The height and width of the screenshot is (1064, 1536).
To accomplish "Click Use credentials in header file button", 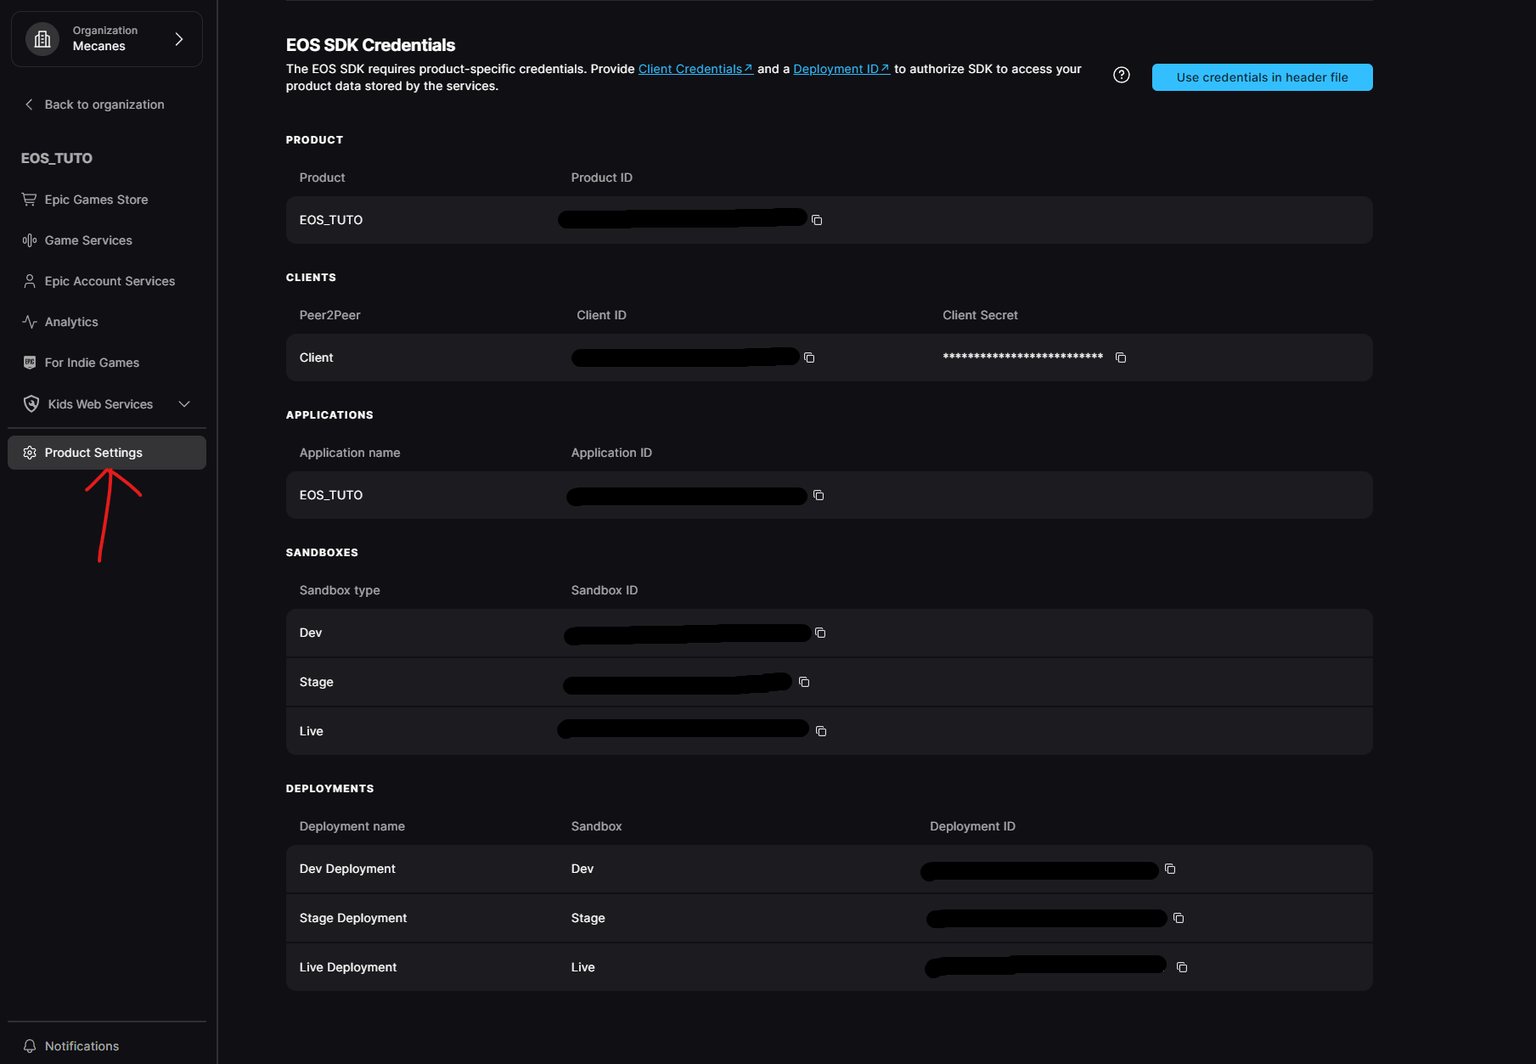I will (x=1261, y=77).
